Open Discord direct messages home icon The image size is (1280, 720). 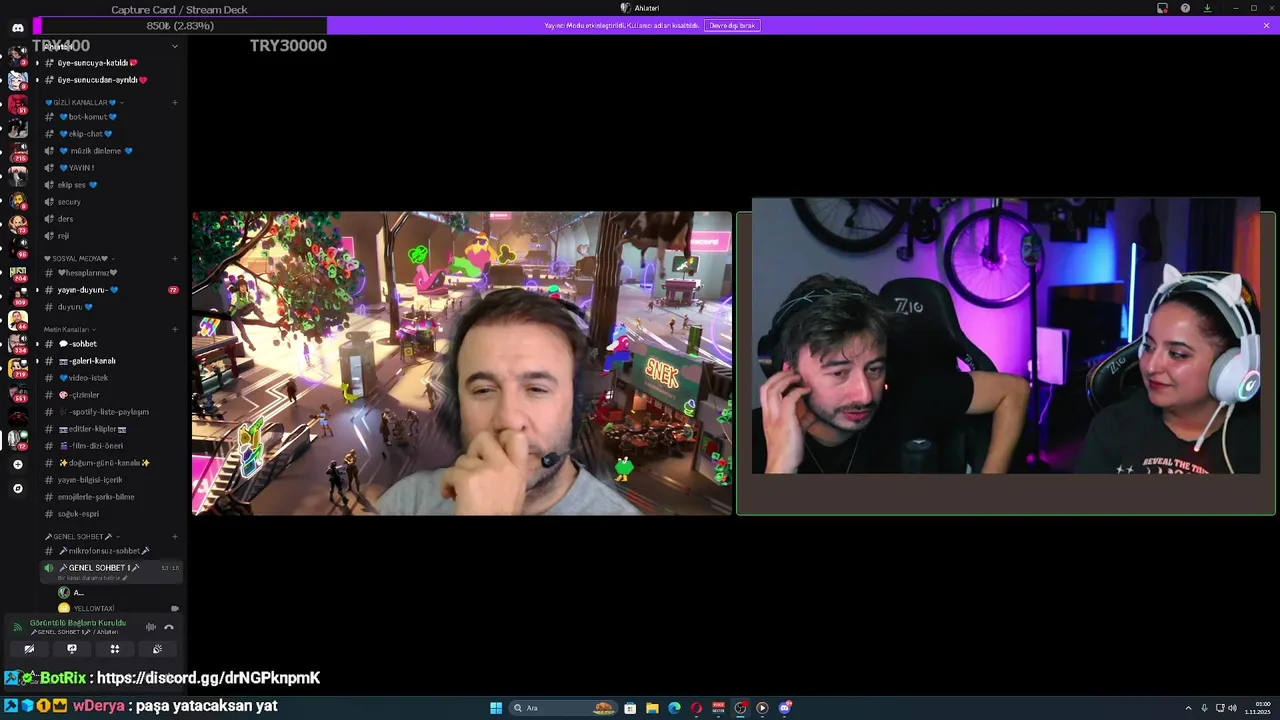coord(17,27)
